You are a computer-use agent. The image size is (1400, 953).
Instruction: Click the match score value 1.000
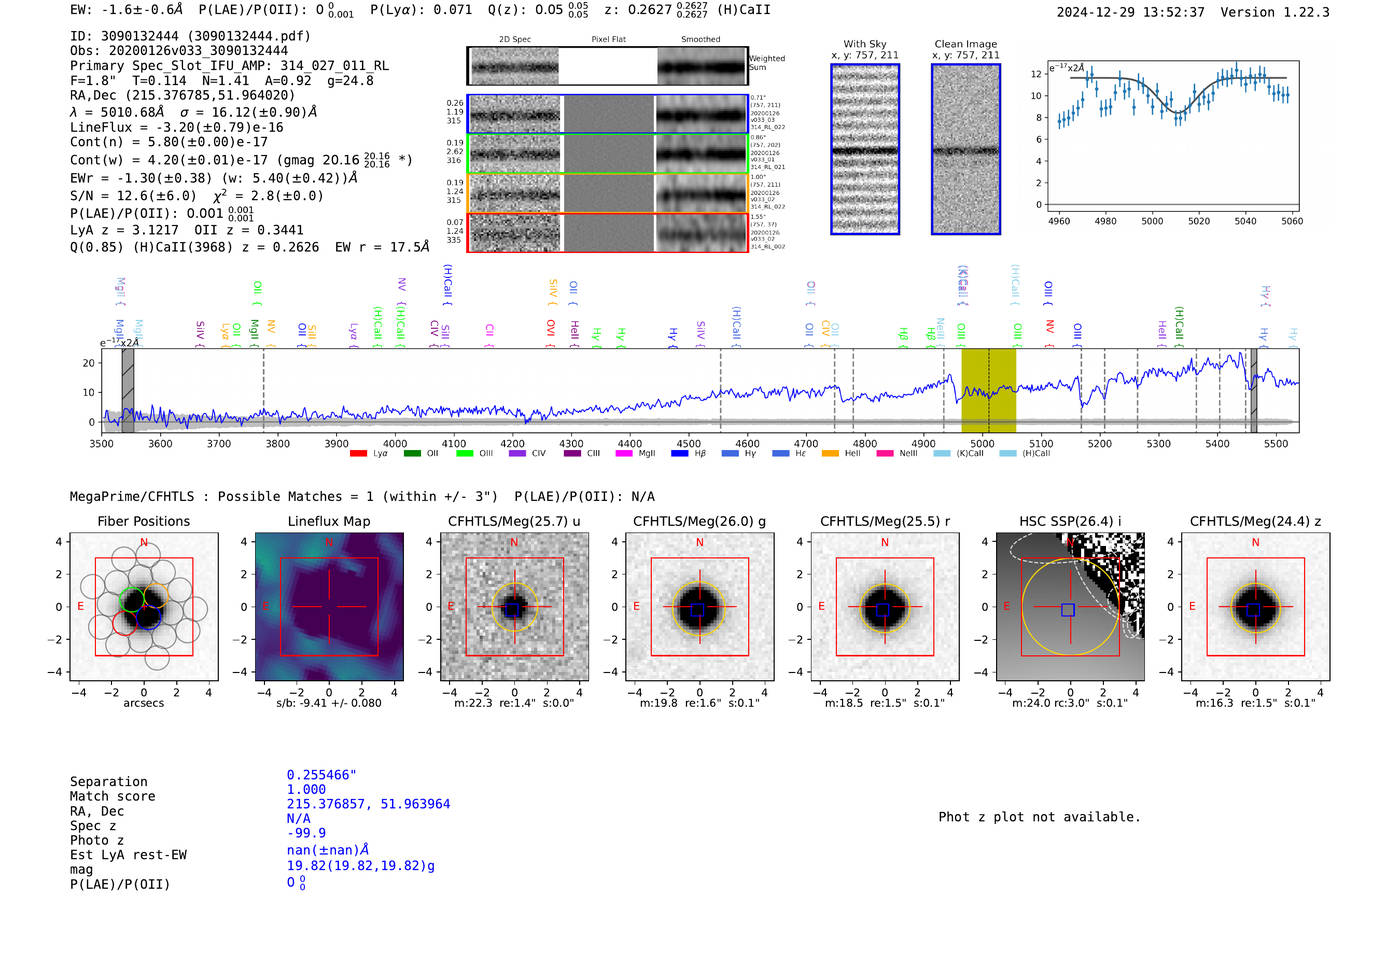306,789
